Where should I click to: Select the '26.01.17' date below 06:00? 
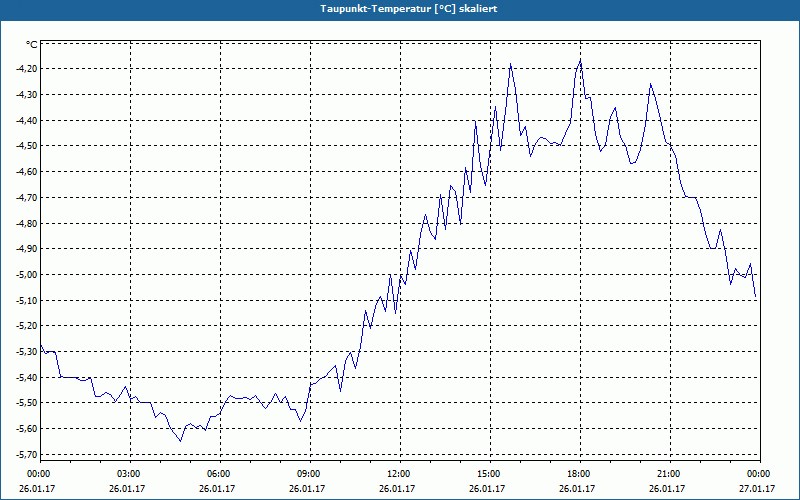[217, 489]
